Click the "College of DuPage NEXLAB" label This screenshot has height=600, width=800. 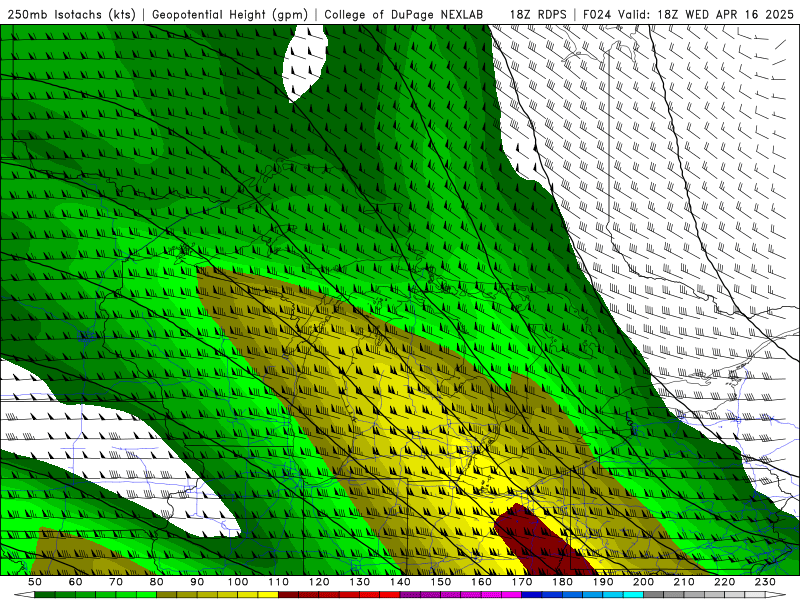(x=404, y=15)
